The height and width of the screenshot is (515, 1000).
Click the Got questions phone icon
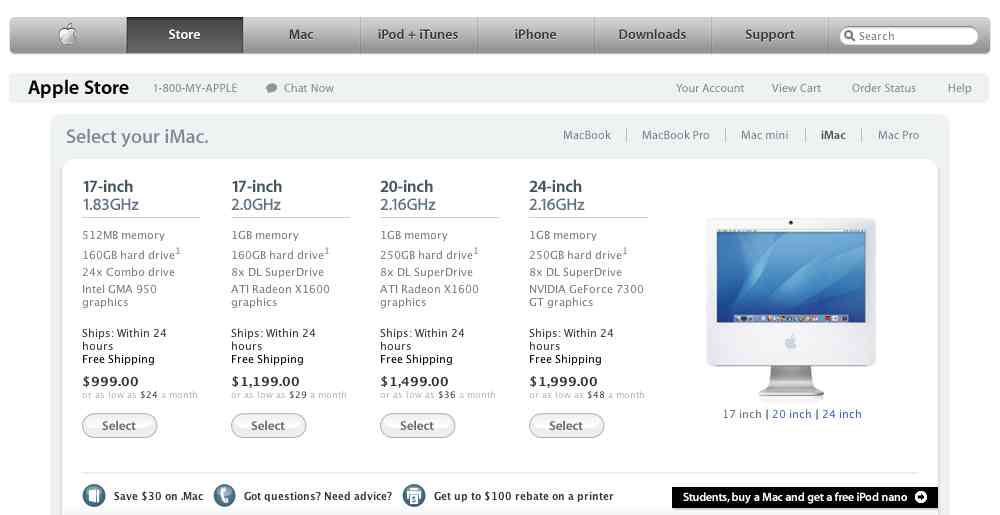(224, 496)
